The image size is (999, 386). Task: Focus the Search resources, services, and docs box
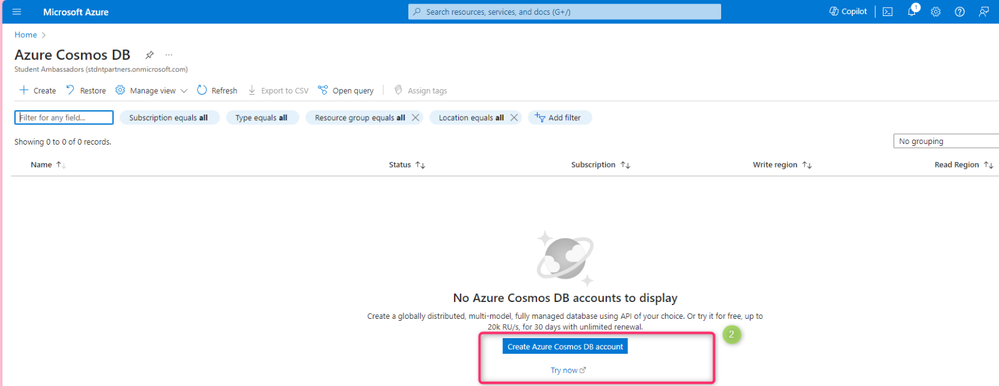tap(564, 11)
